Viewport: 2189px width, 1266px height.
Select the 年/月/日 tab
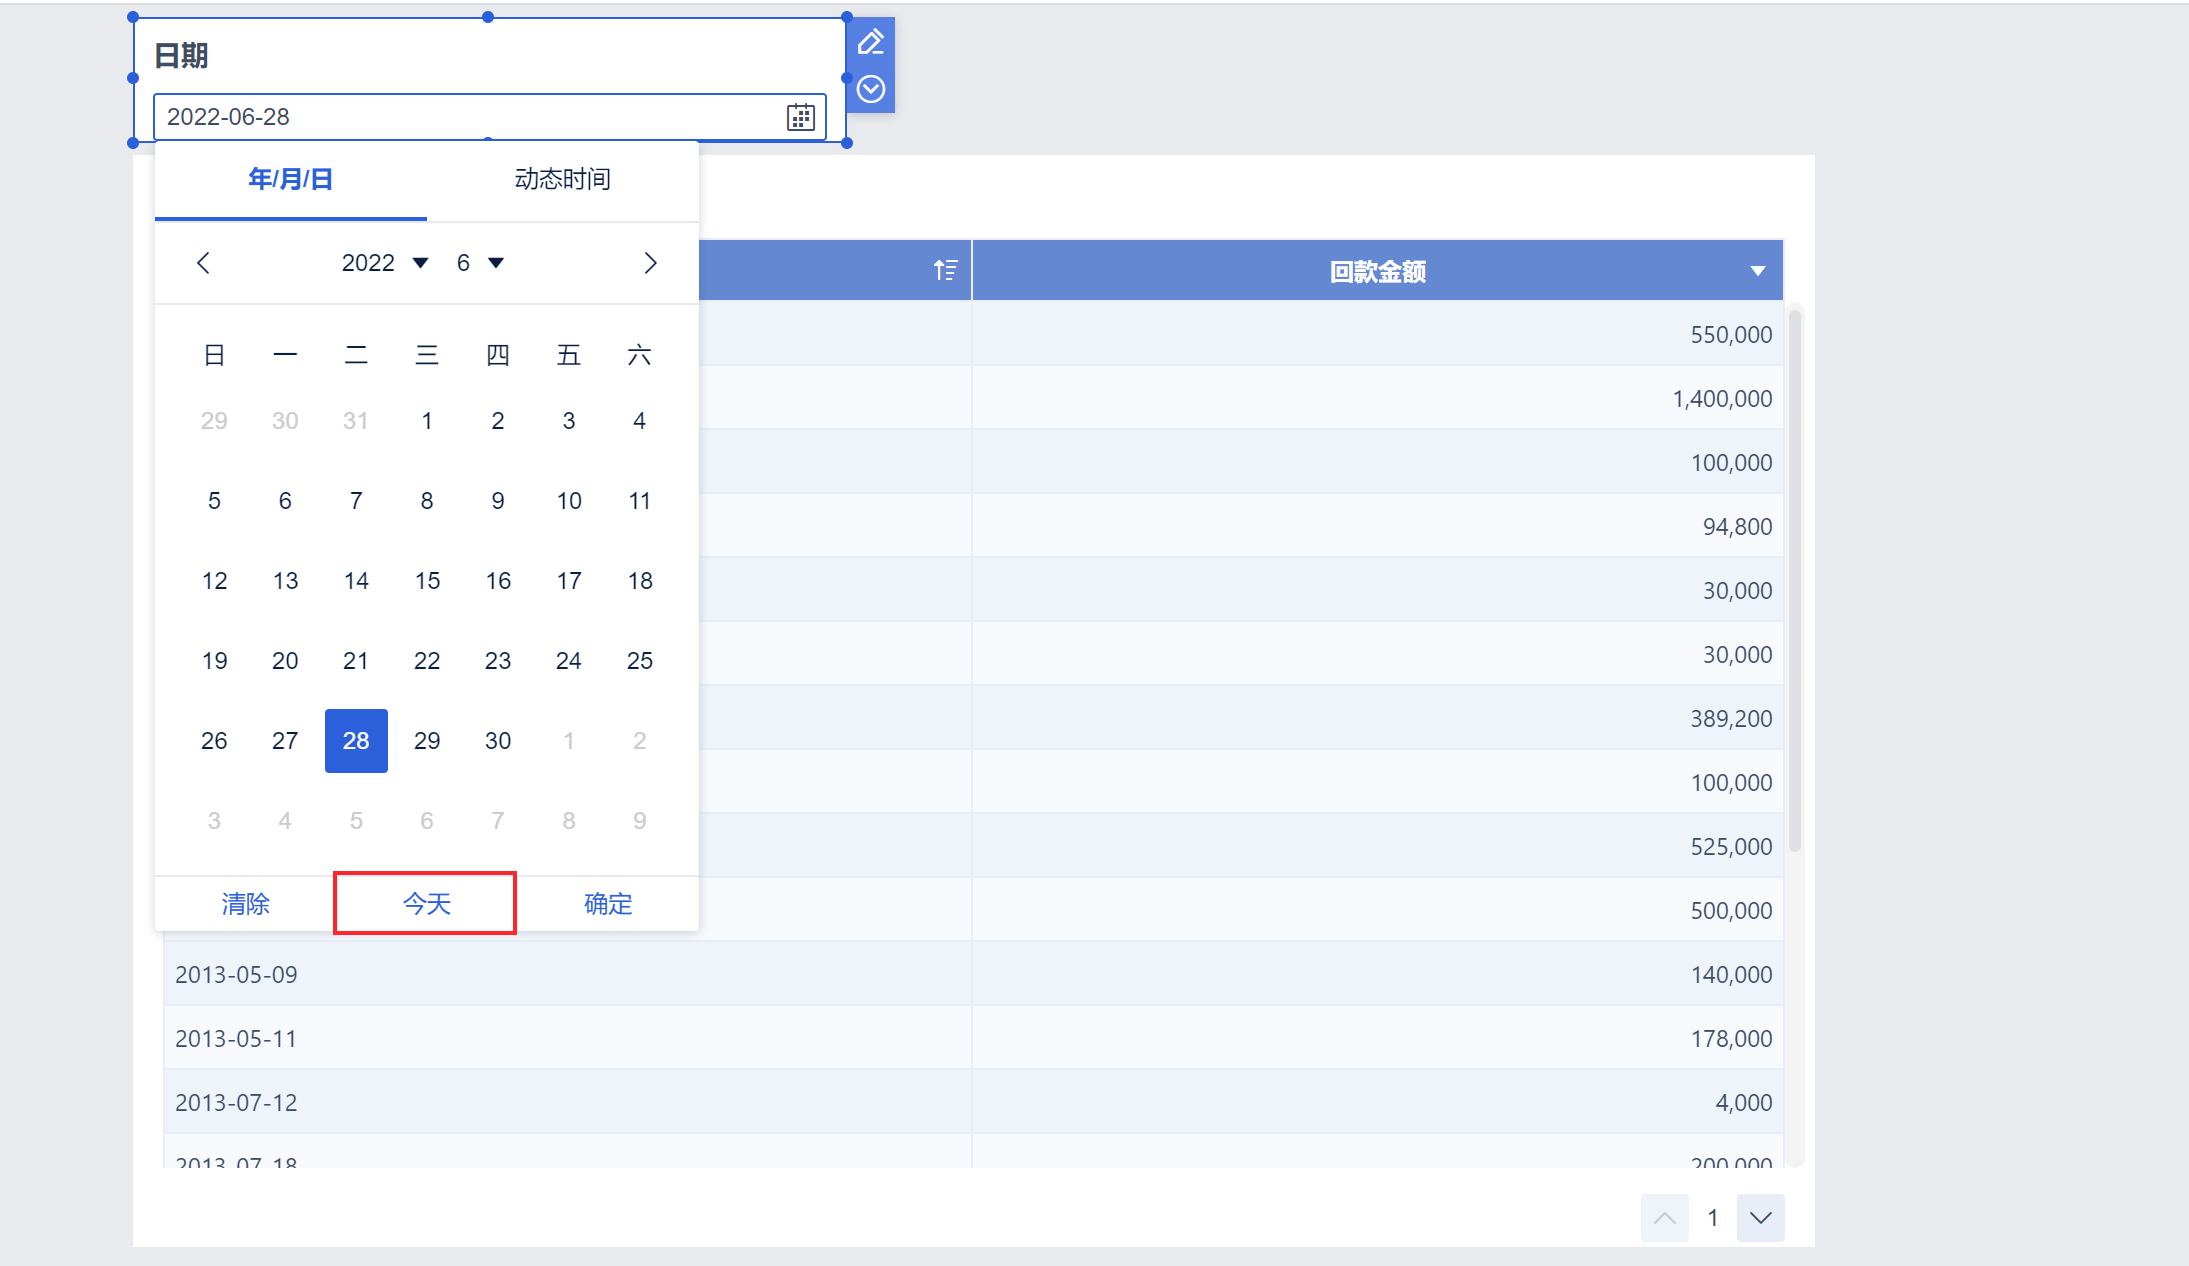click(290, 179)
